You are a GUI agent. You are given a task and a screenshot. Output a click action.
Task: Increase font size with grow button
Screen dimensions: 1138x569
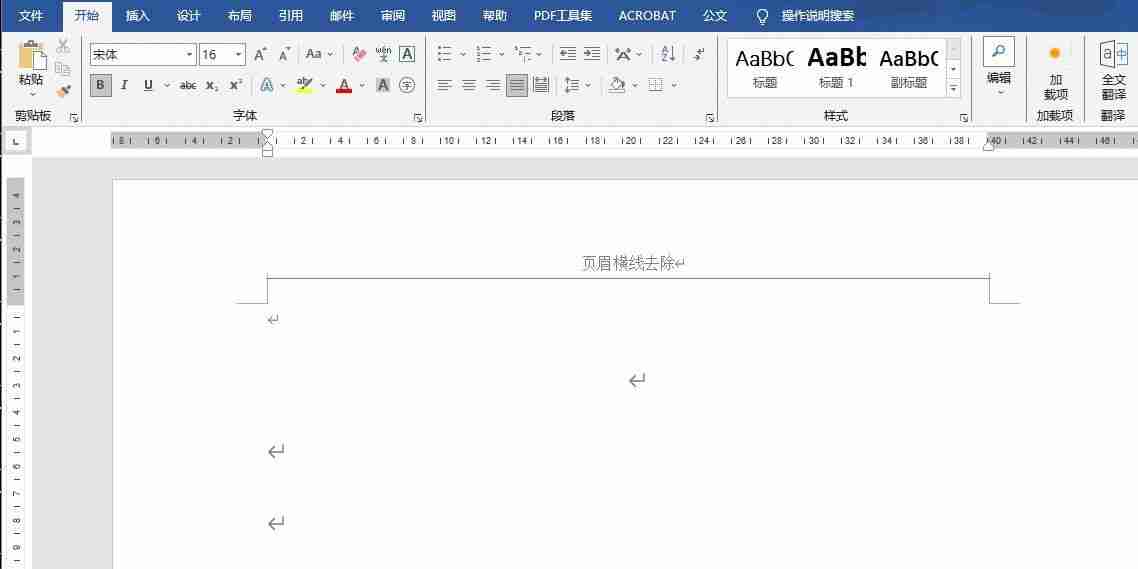261,54
